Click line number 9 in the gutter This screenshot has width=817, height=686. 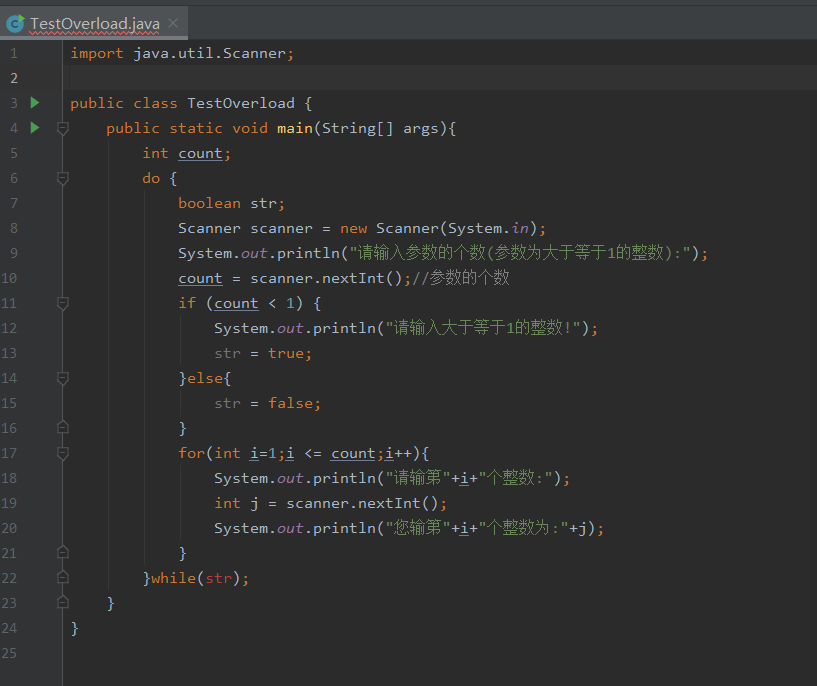click(14, 253)
